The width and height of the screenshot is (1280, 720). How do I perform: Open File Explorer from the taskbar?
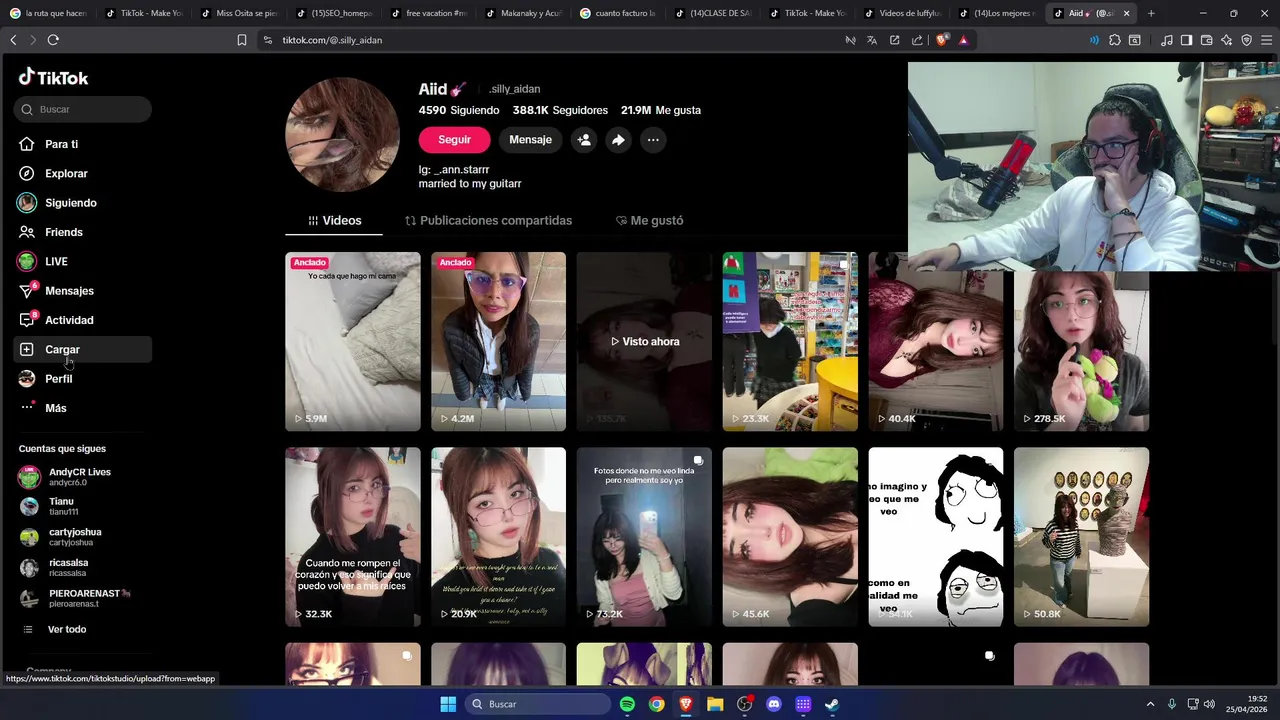(715, 704)
